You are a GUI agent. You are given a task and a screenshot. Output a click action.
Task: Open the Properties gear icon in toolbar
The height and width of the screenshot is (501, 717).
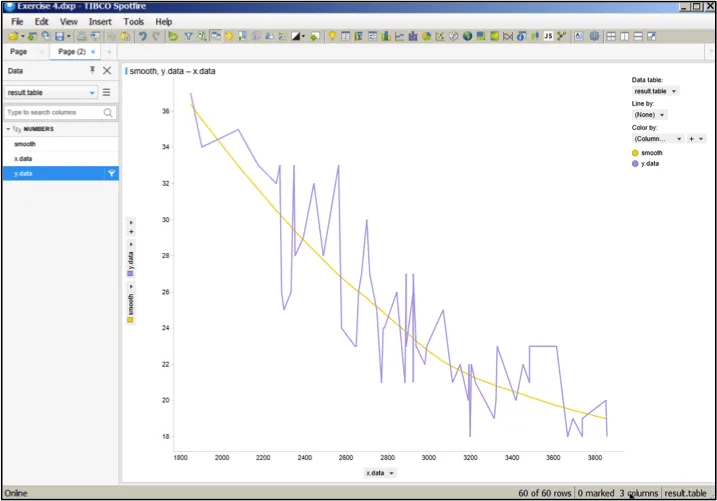(x=594, y=36)
